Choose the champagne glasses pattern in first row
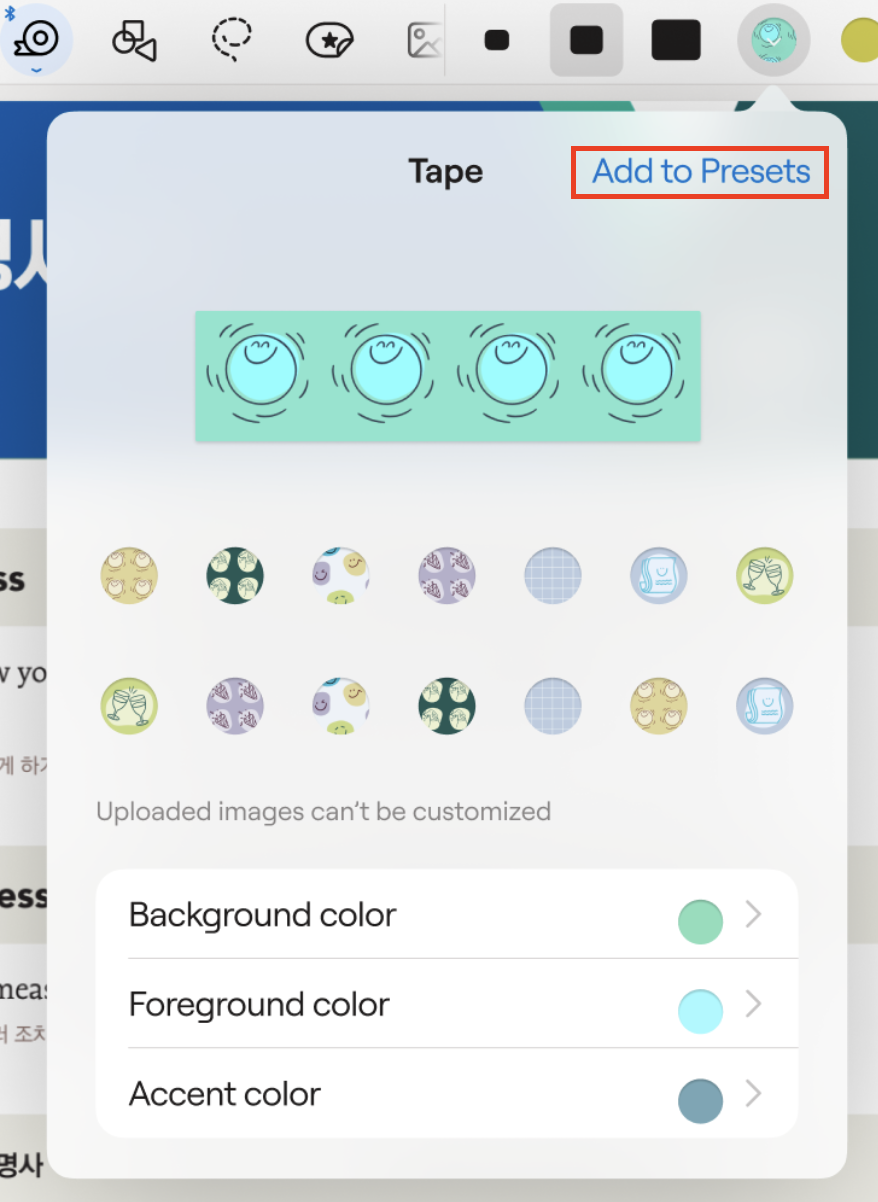The width and height of the screenshot is (878, 1202). click(764, 576)
